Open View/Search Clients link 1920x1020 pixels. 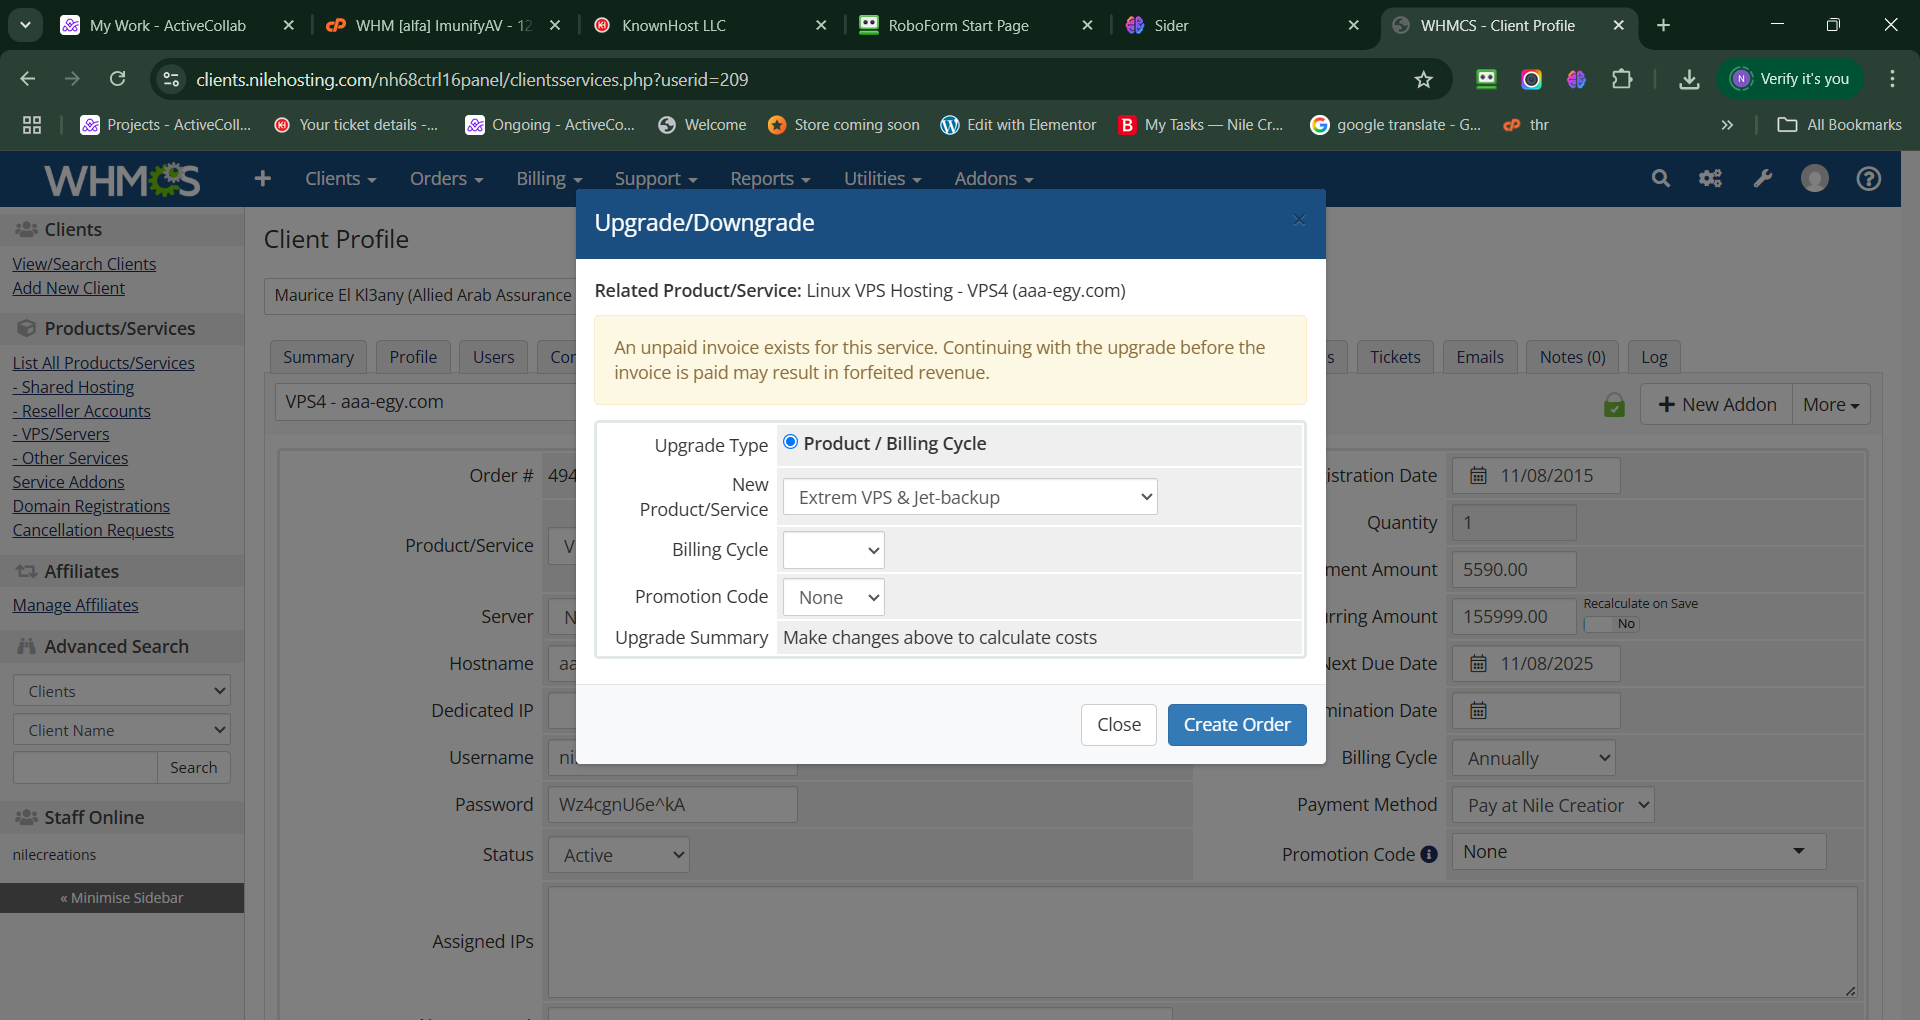84,264
